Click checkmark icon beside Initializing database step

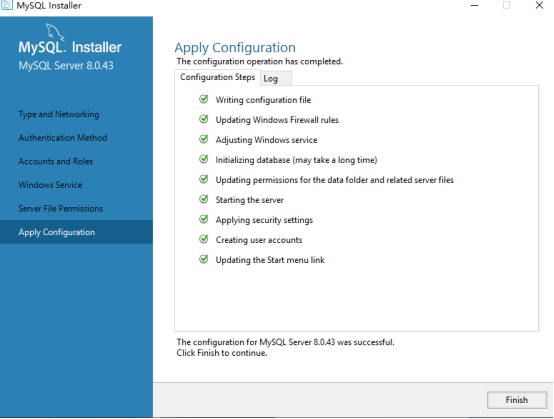pyautogui.click(x=204, y=159)
